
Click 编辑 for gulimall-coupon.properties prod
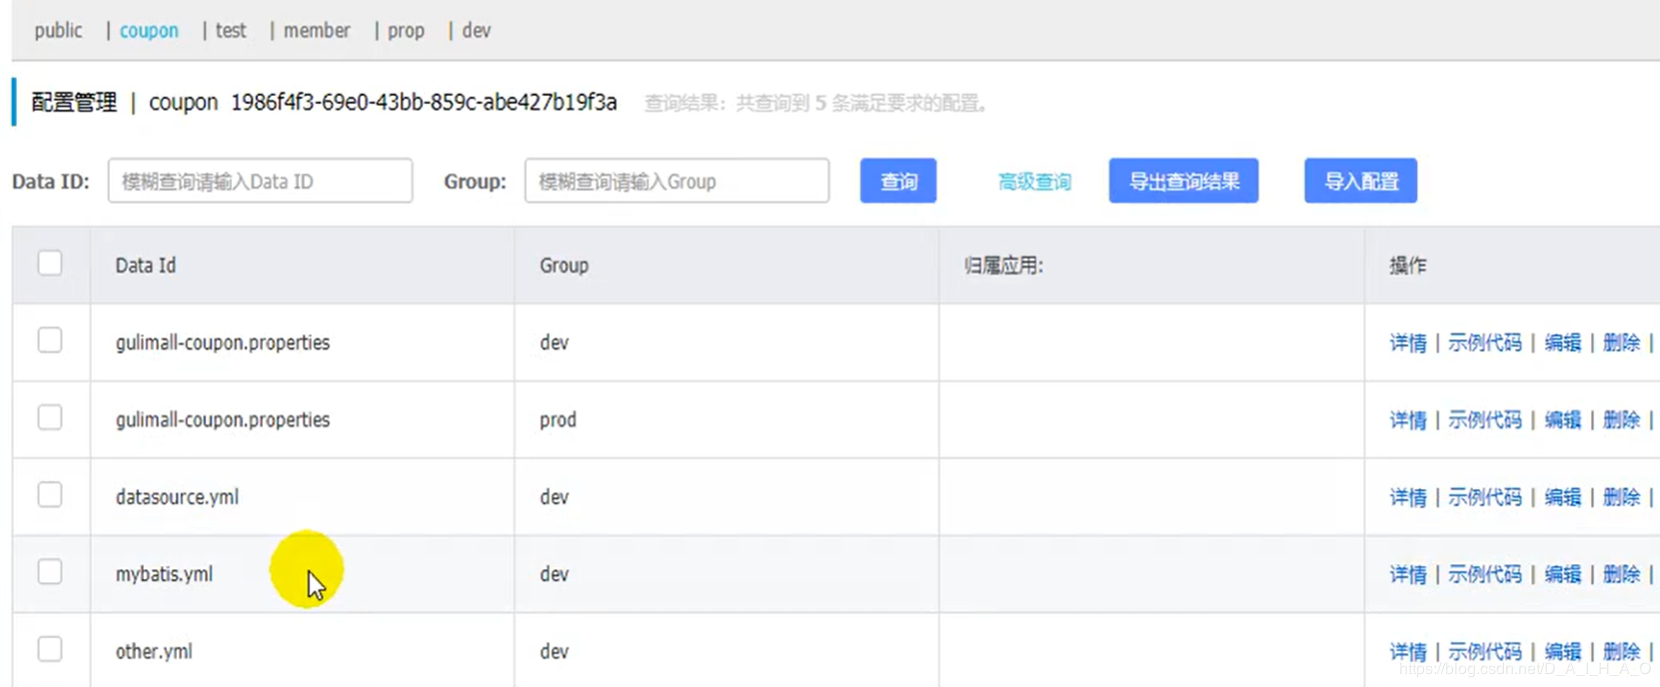[x=1562, y=420]
